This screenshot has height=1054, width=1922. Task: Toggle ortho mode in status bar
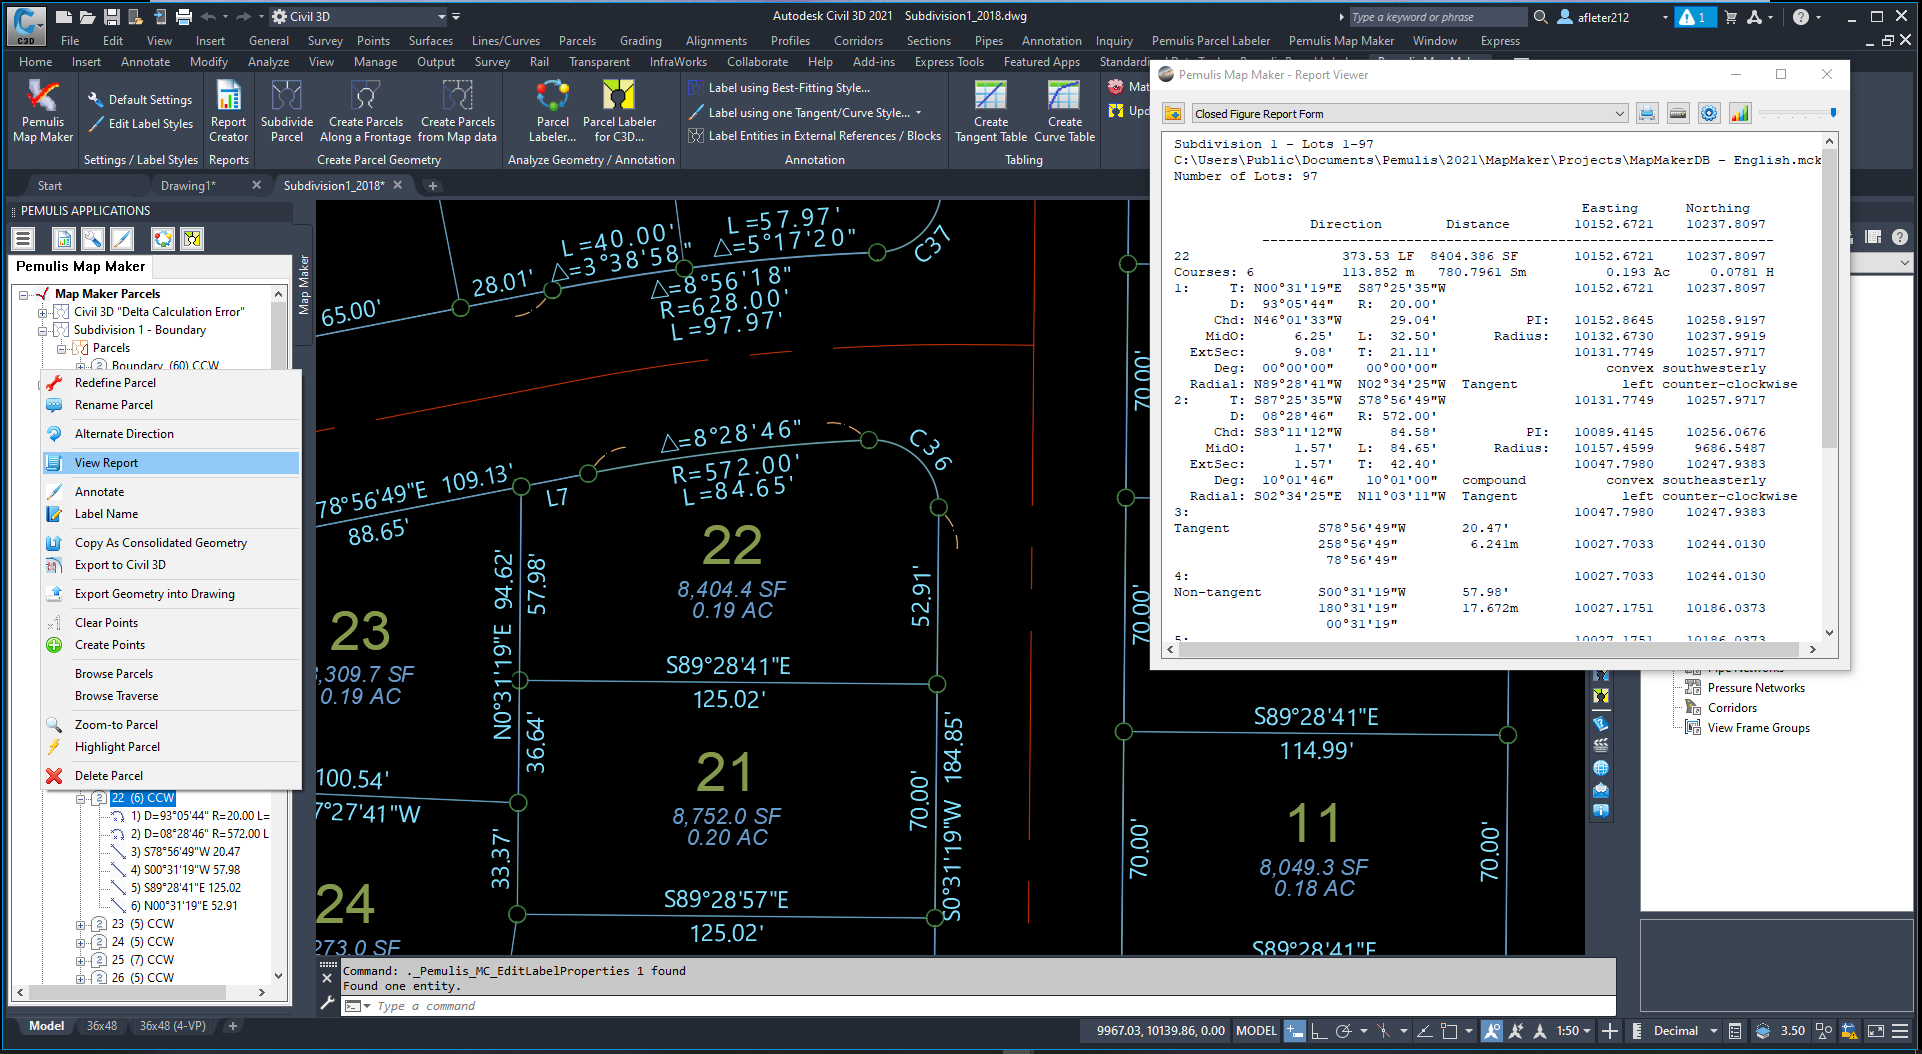(x=1319, y=1031)
